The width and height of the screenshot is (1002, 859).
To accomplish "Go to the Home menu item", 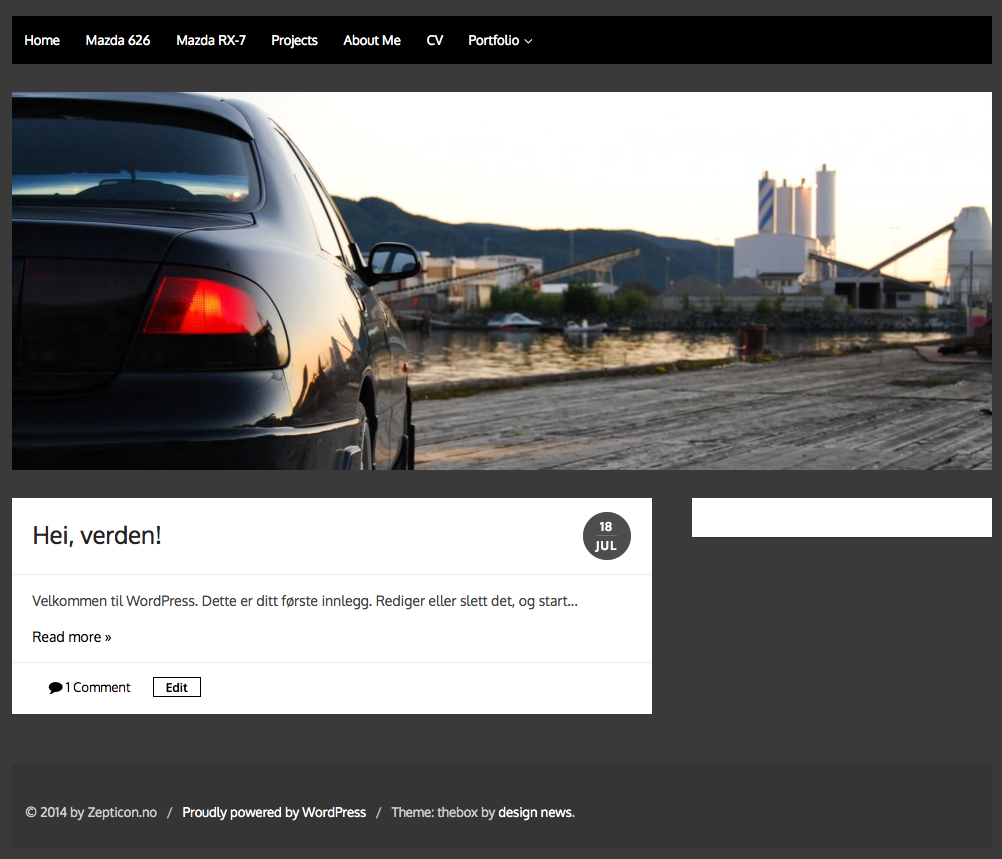I will pyautogui.click(x=42, y=40).
